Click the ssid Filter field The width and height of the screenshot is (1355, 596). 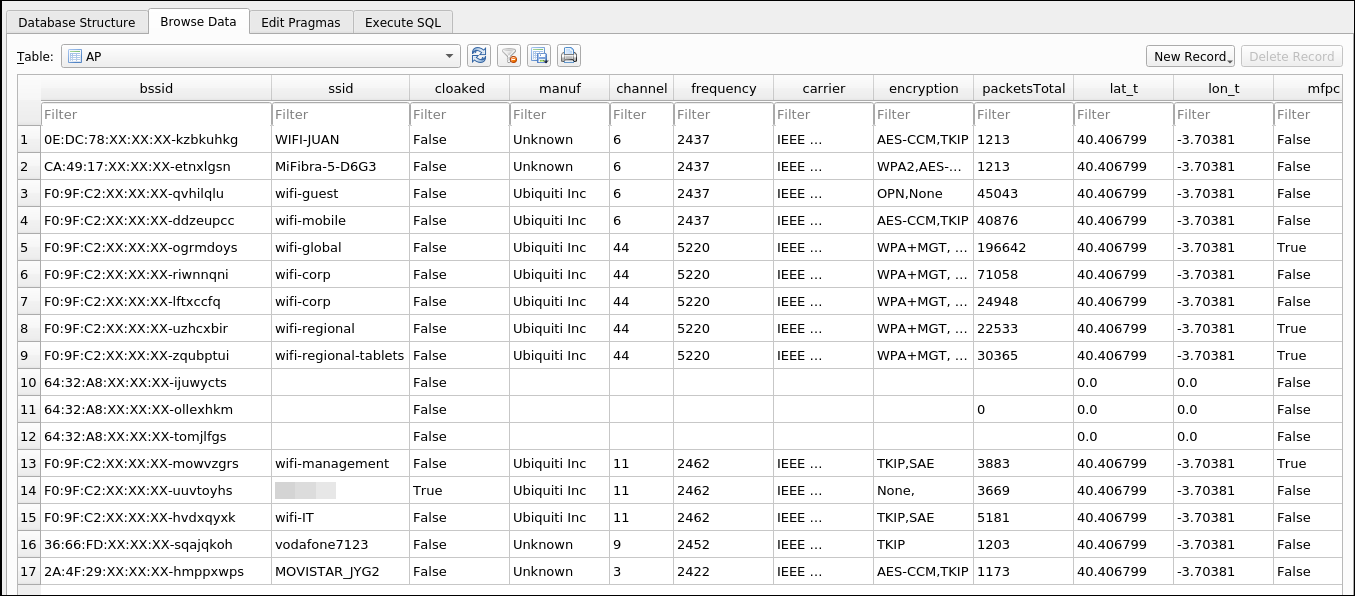340,114
